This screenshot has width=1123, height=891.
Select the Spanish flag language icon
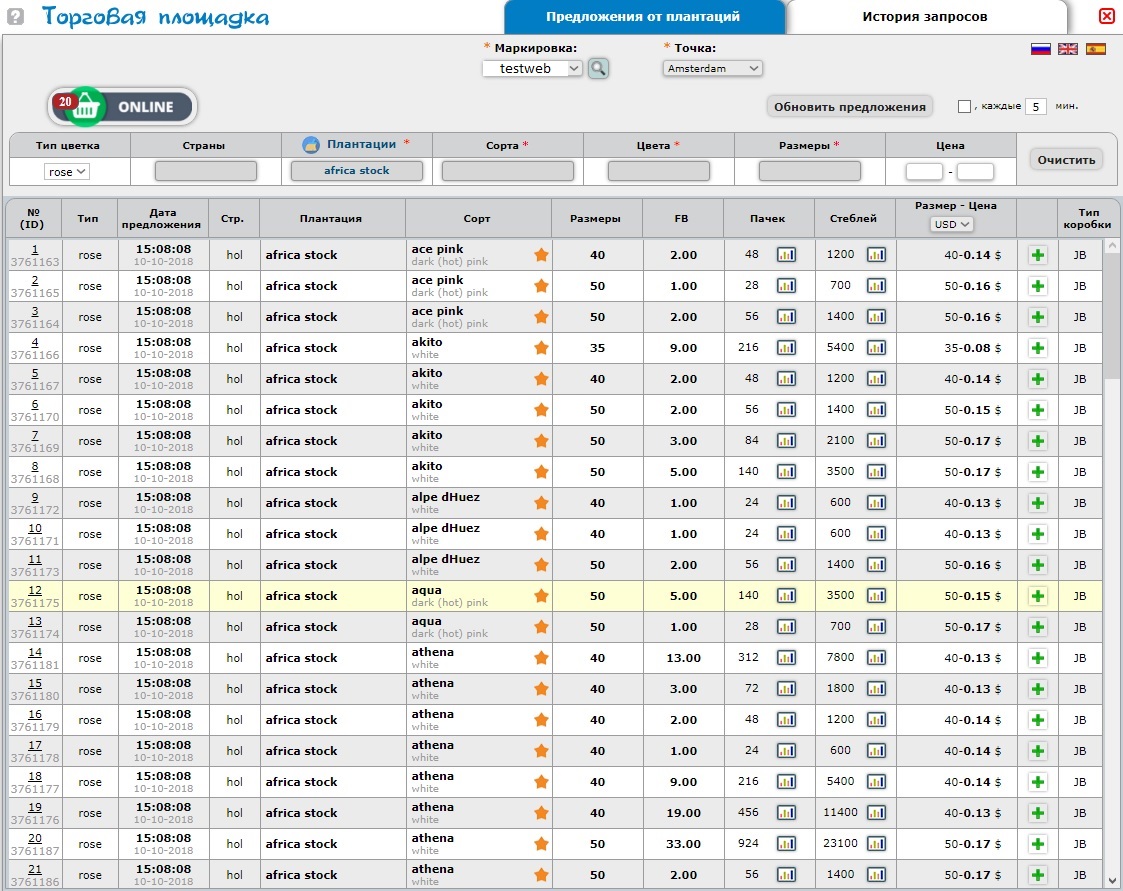pyautogui.click(x=1096, y=49)
